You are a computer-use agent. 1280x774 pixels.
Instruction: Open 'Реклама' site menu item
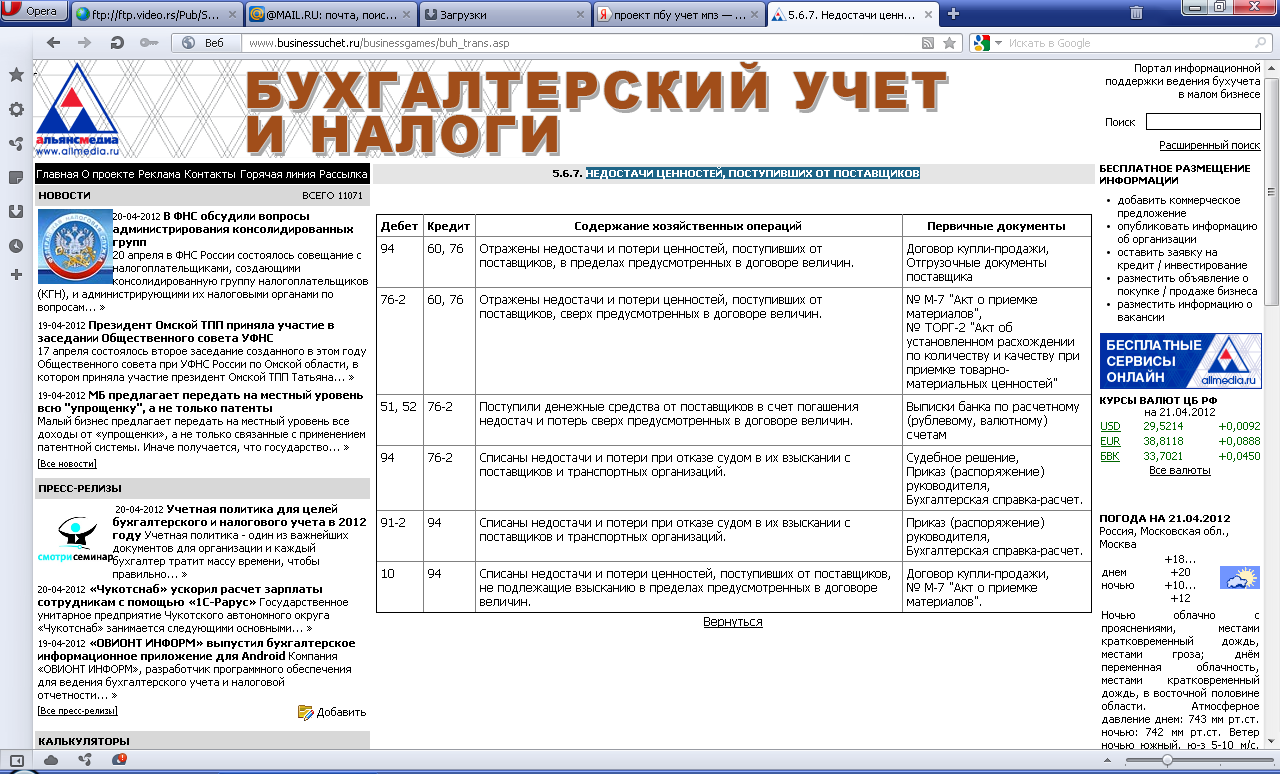[159, 174]
